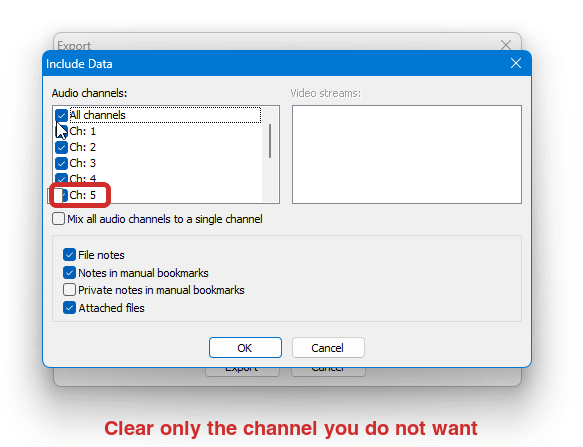Clear the Ch: 3 channel checkbox

(61, 163)
